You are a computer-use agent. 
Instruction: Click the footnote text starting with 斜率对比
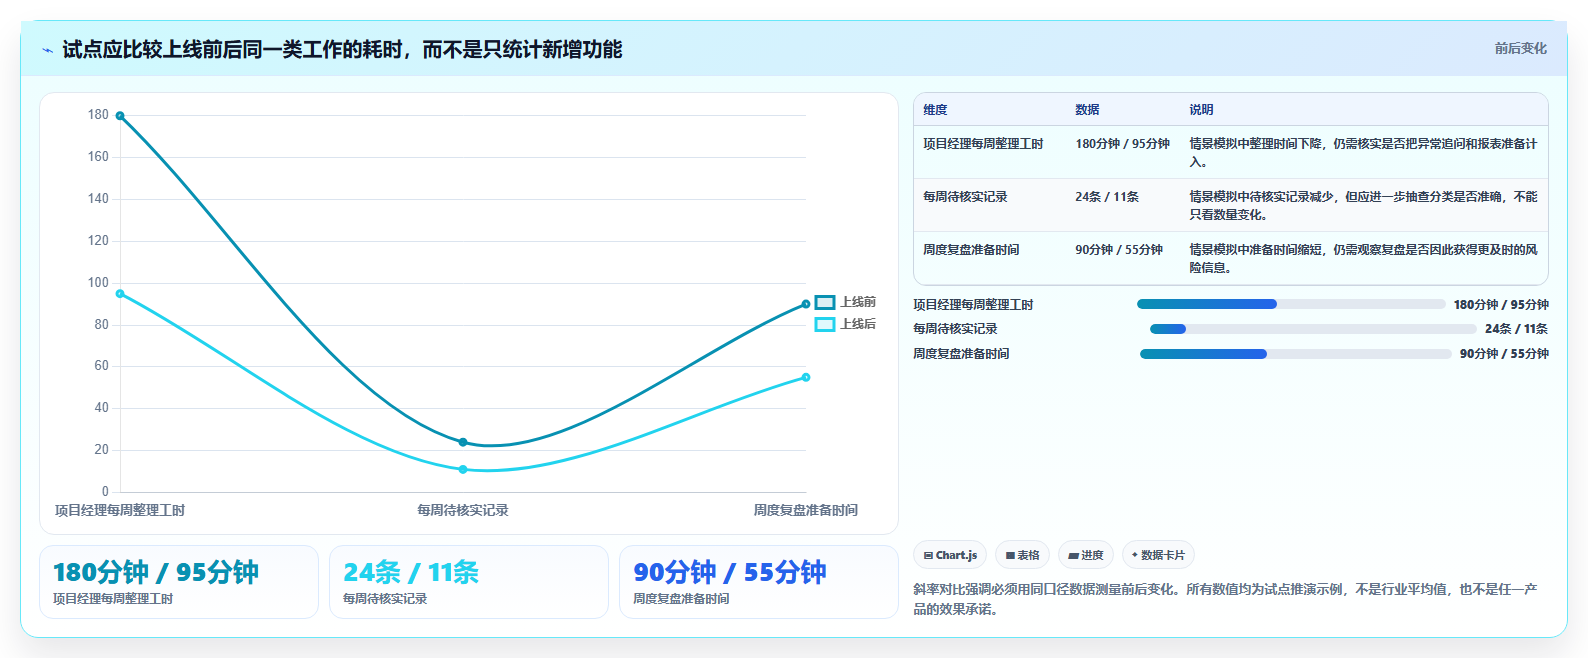(x=1225, y=599)
